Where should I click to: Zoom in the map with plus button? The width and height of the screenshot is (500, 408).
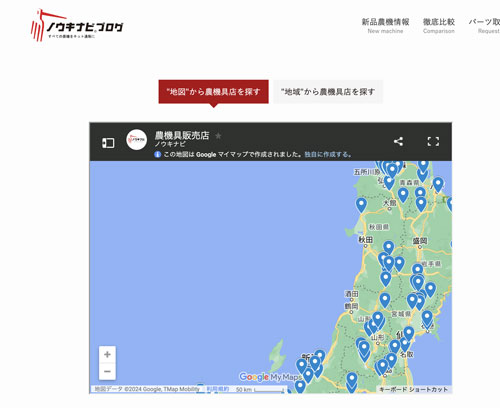[x=107, y=354]
